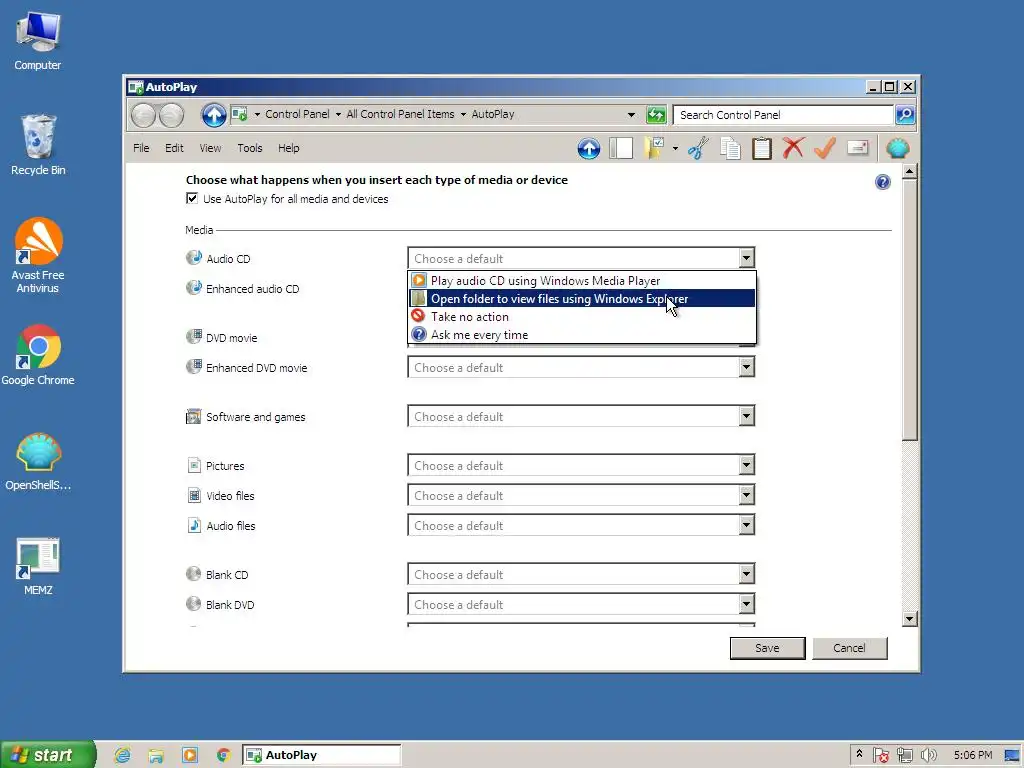Open the View menu
Screen dimensions: 1024x768
(x=210, y=148)
